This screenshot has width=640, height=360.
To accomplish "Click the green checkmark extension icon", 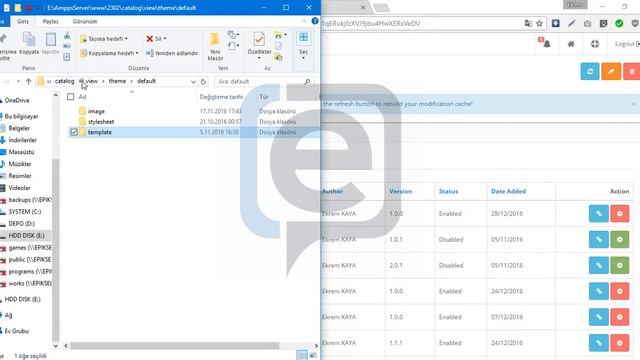I will pos(619,24).
